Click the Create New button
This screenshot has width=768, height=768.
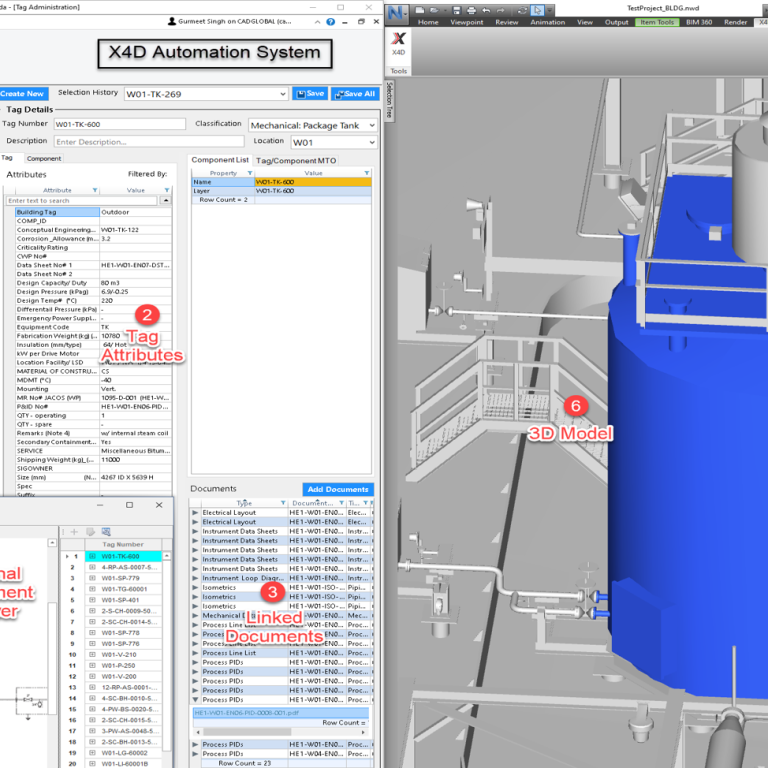[x=22, y=94]
